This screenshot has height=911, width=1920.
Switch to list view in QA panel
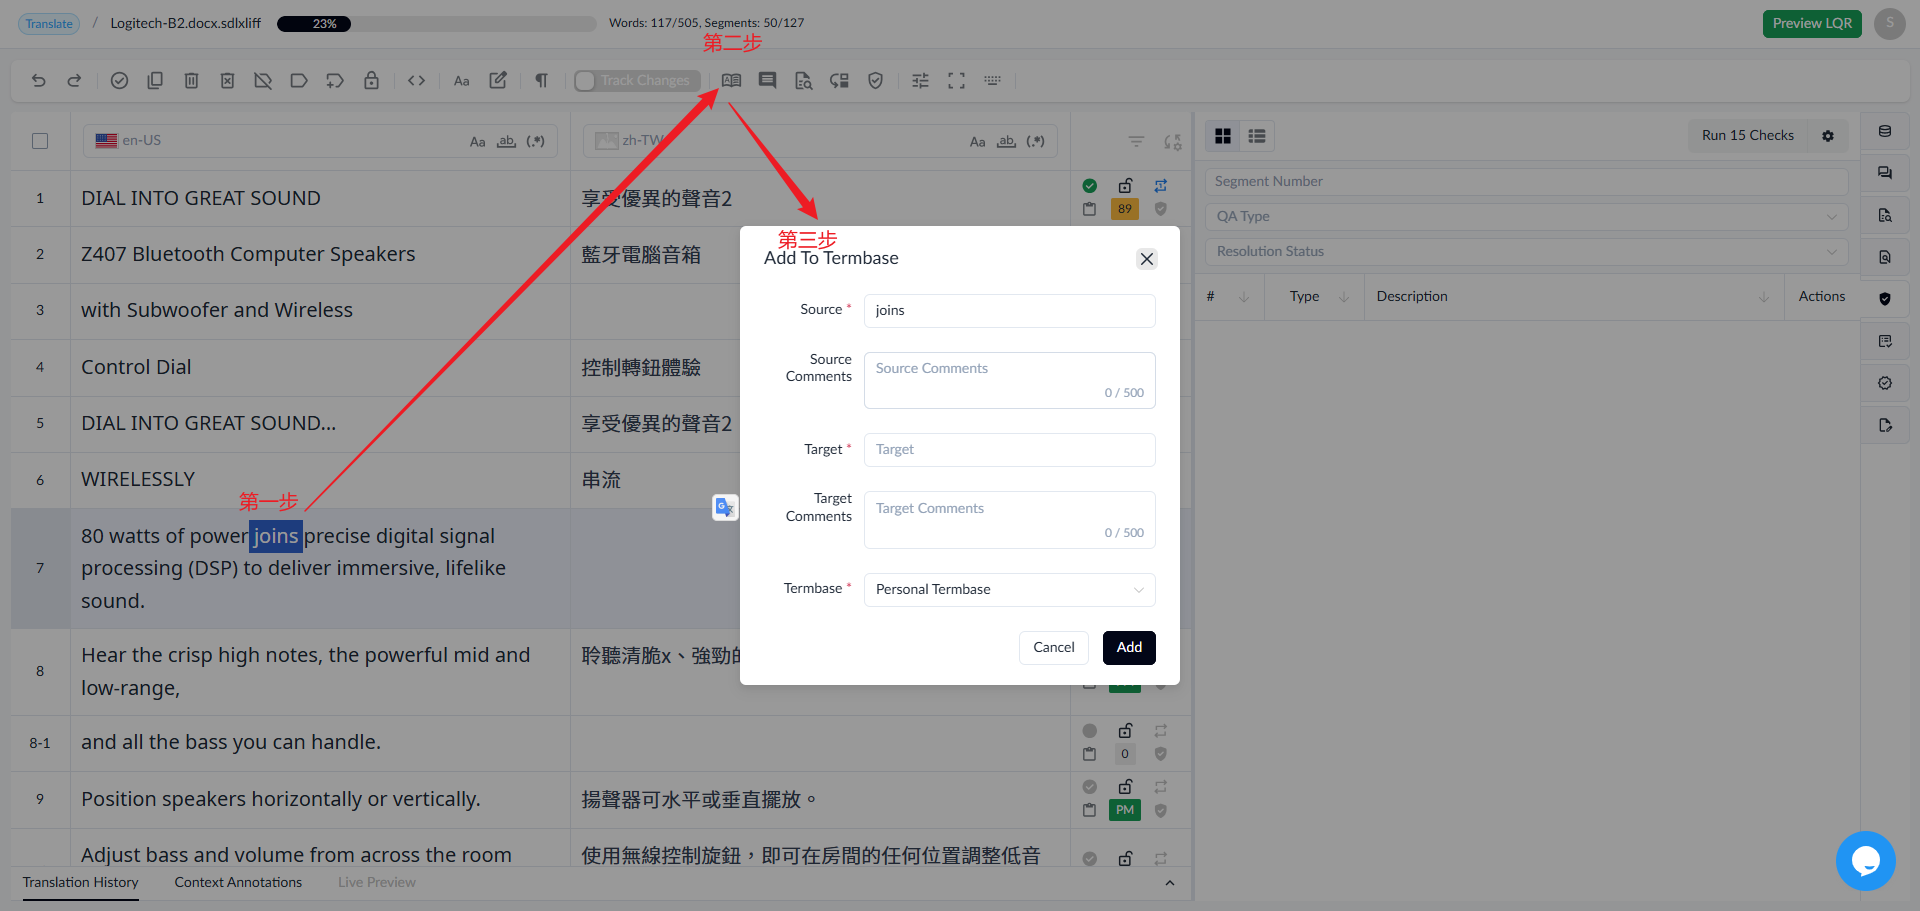click(x=1257, y=136)
